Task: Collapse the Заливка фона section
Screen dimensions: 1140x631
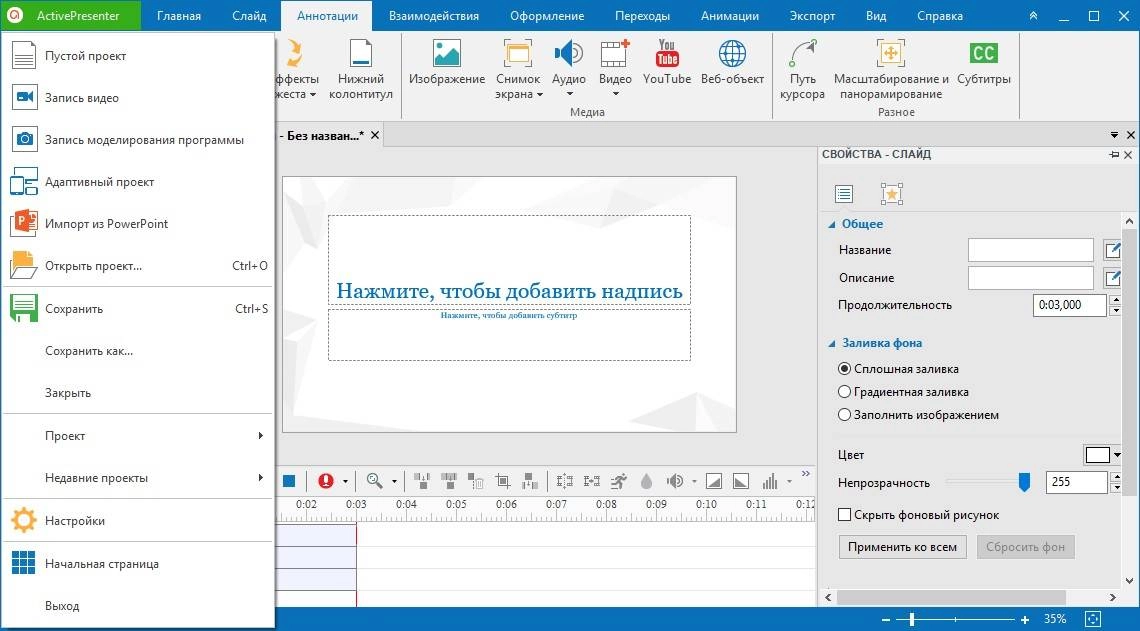Action: [x=832, y=343]
